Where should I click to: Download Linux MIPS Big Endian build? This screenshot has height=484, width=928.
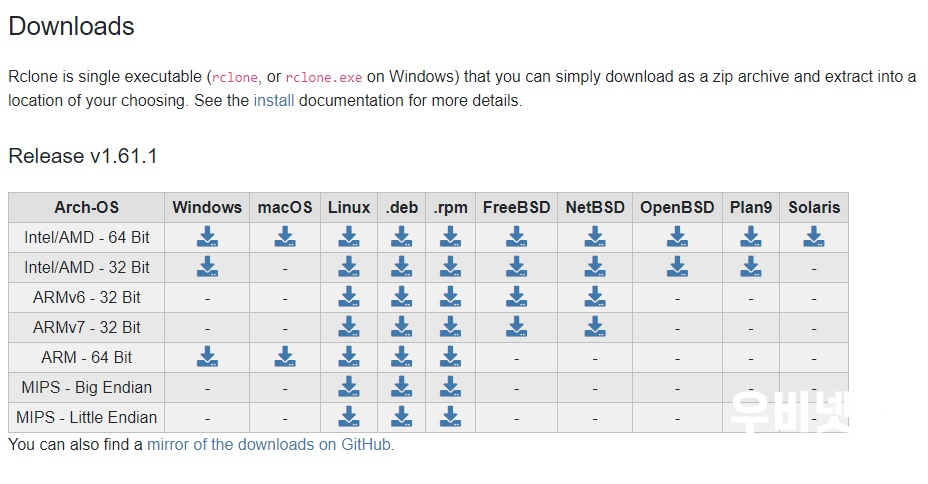(349, 386)
